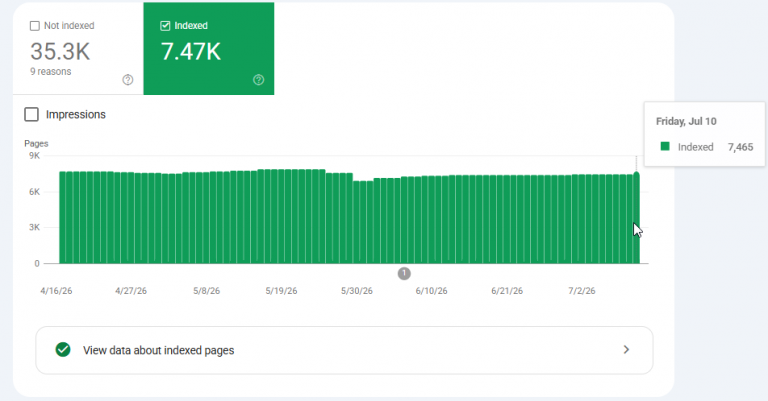Select the 7.47K indexed count
Image resolution: width=768 pixels, height=401 pixels.
pos(191,51)
